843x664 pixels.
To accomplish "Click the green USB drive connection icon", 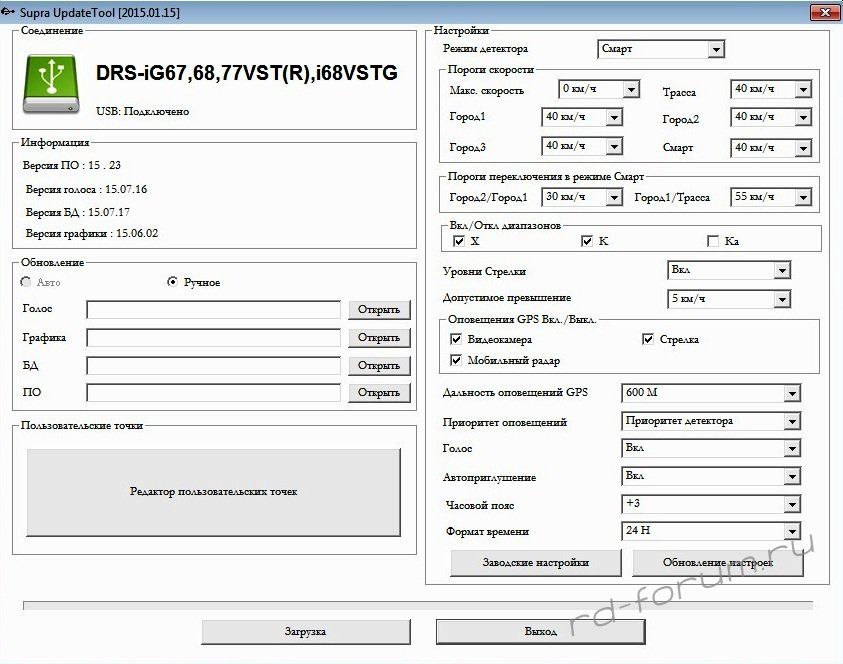I will (x=52, y=84).
